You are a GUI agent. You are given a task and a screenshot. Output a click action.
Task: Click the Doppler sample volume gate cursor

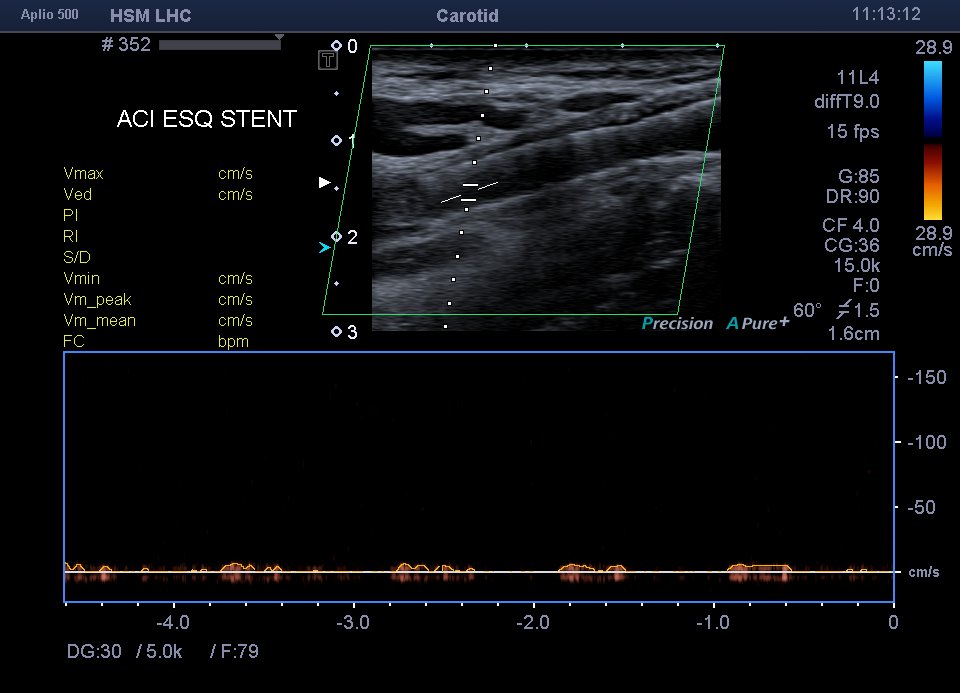coord(470,192)
